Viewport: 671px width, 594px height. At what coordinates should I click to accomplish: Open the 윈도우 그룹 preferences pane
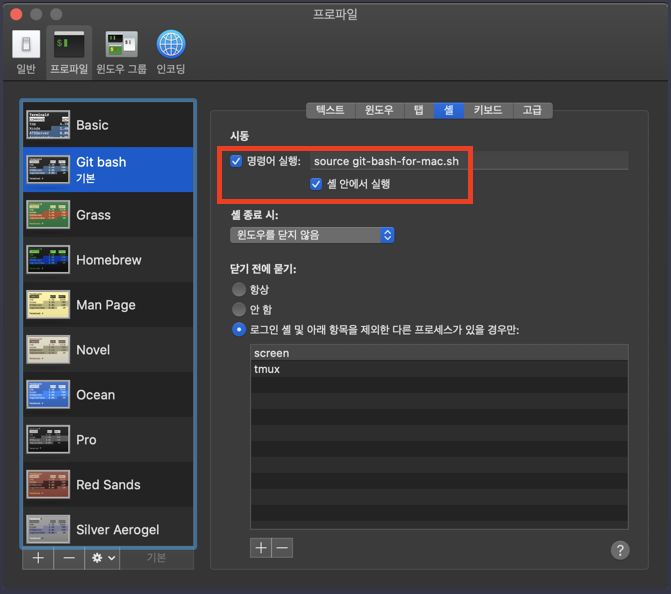click(122, 51)
